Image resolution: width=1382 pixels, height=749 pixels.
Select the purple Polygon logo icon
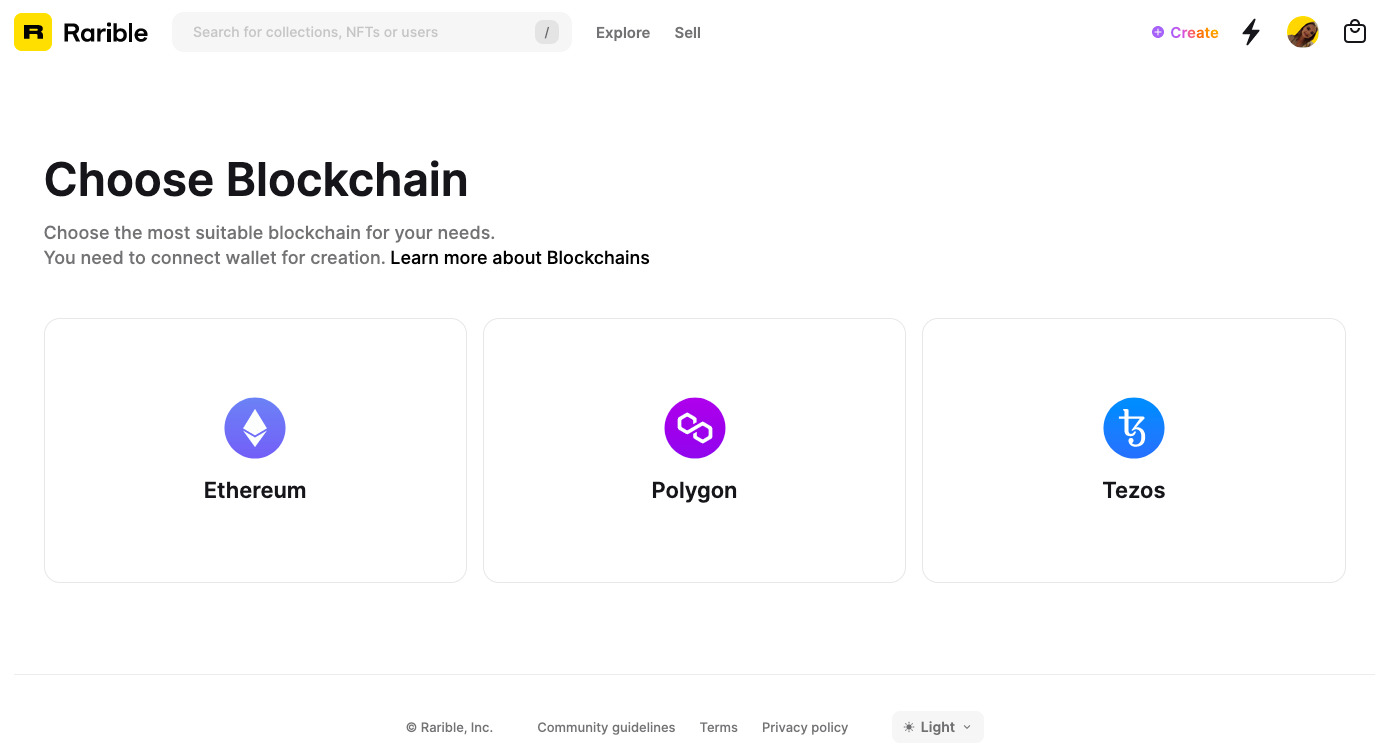coord(694,428)
